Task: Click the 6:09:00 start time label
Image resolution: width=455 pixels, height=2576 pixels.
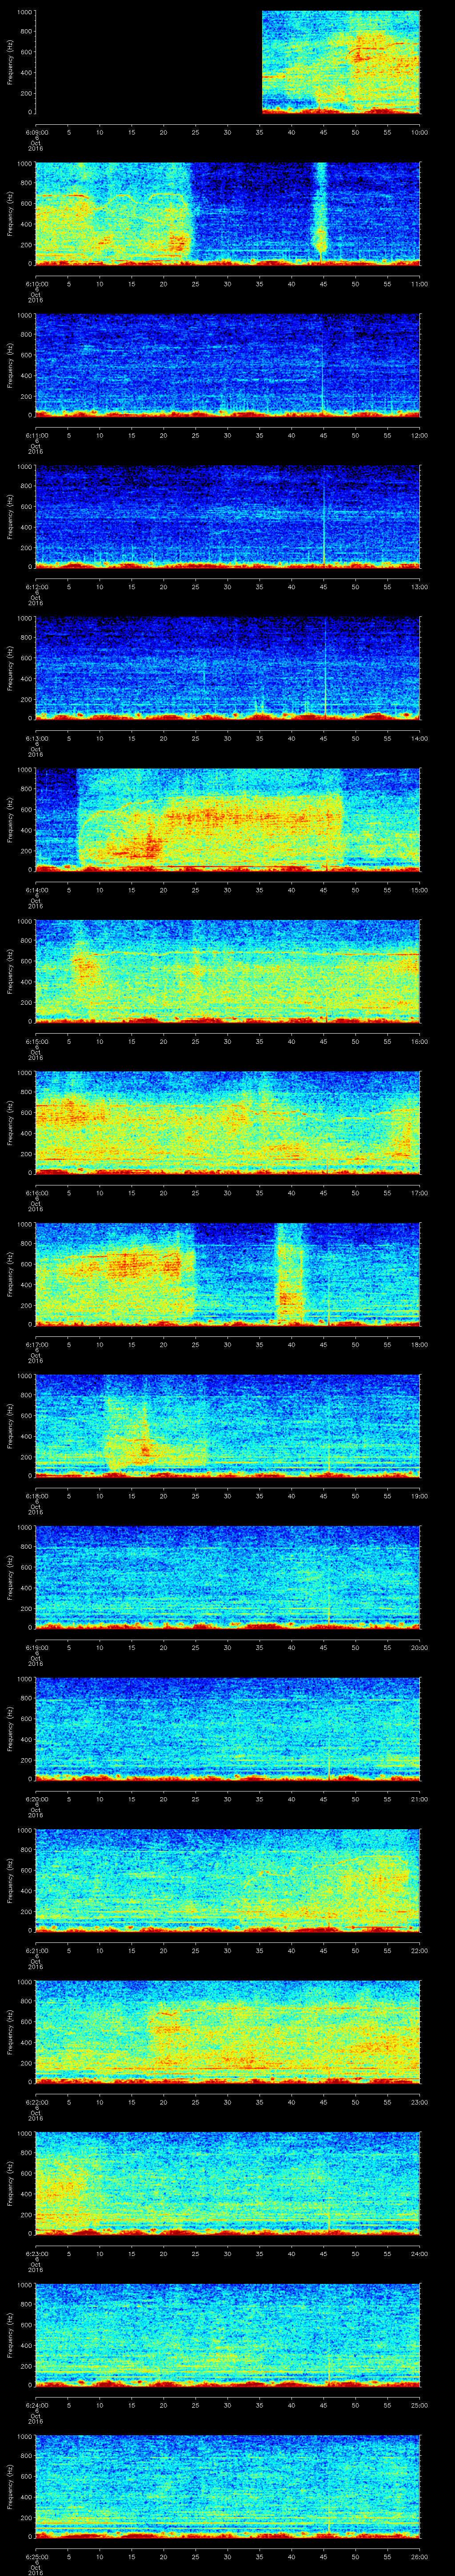Action: tap(36, 132)
